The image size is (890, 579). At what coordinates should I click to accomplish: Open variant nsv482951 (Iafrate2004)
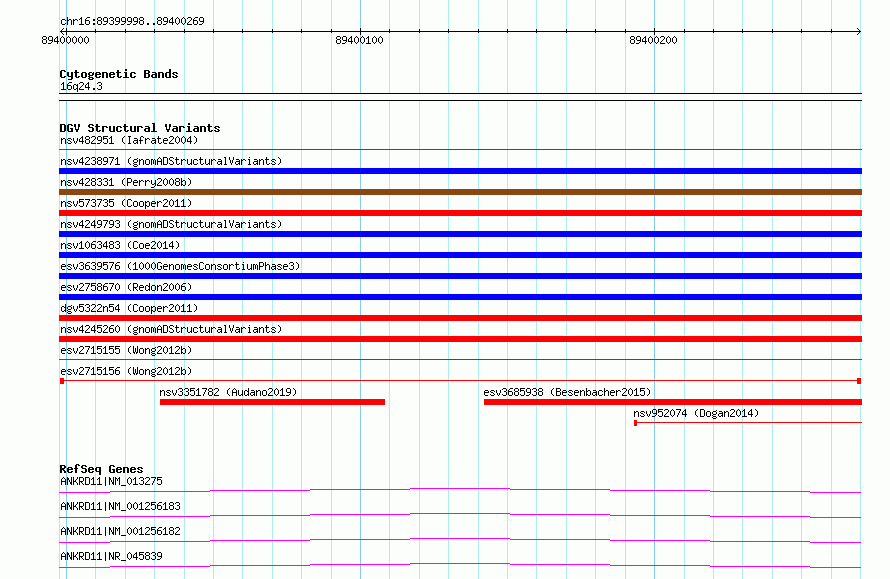[129, 140]
